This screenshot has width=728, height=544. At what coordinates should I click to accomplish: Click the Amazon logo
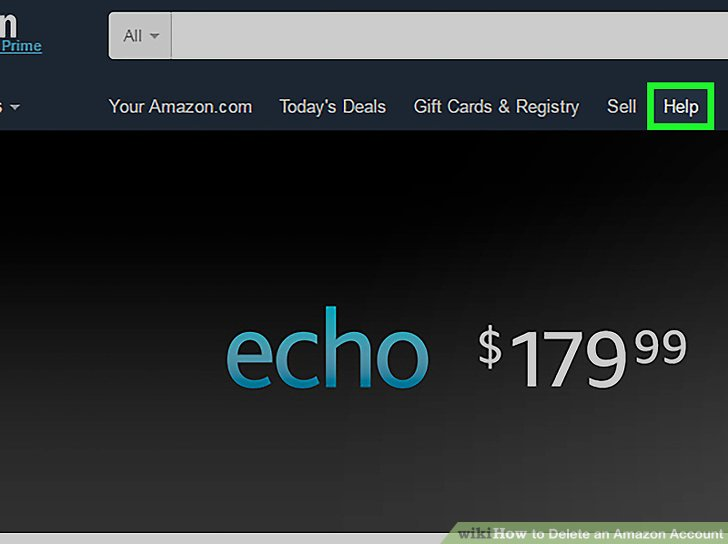(x=8, y=24)
